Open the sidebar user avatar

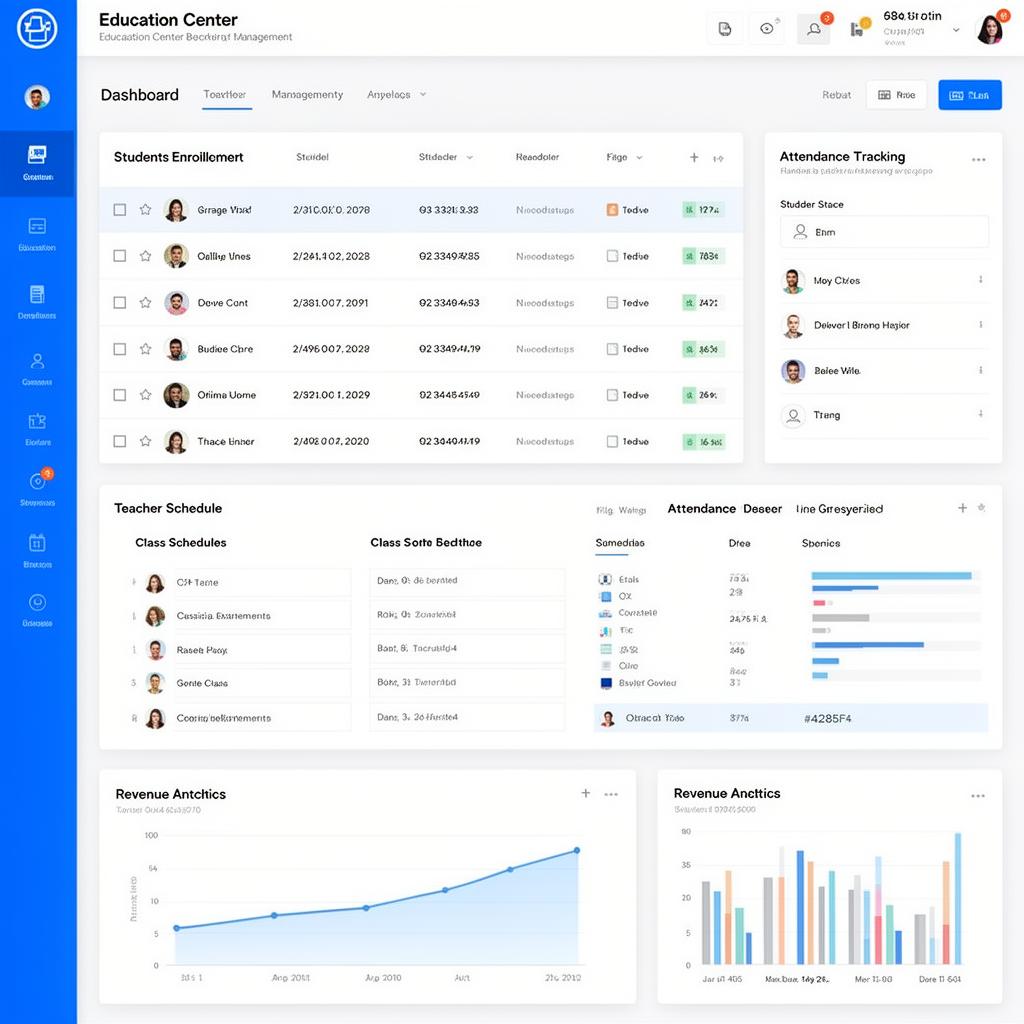coord(37,97)
